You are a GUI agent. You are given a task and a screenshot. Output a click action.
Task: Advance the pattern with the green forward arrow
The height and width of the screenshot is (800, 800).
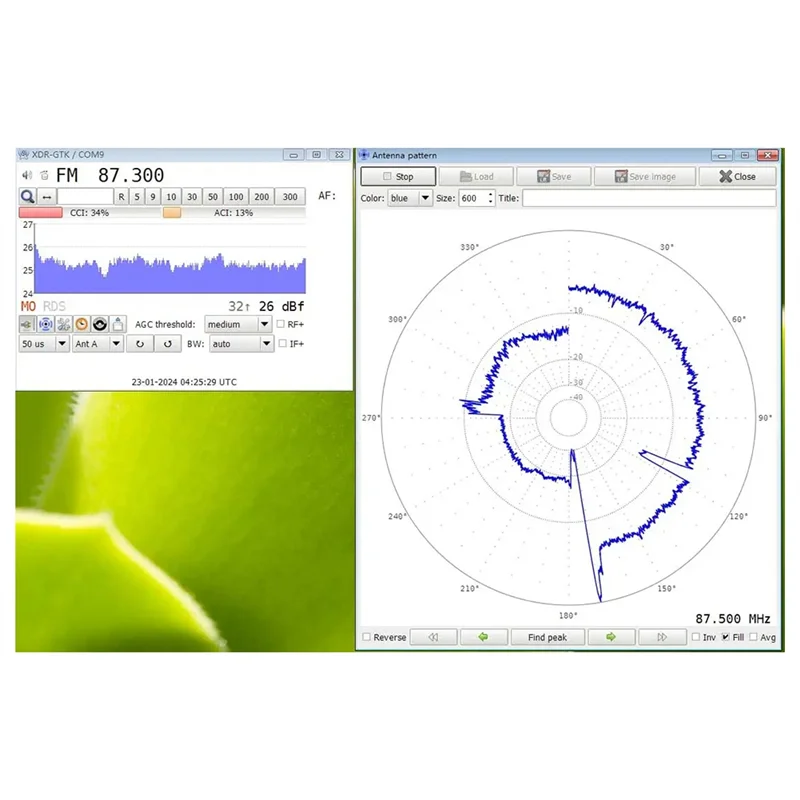(611, 636)
